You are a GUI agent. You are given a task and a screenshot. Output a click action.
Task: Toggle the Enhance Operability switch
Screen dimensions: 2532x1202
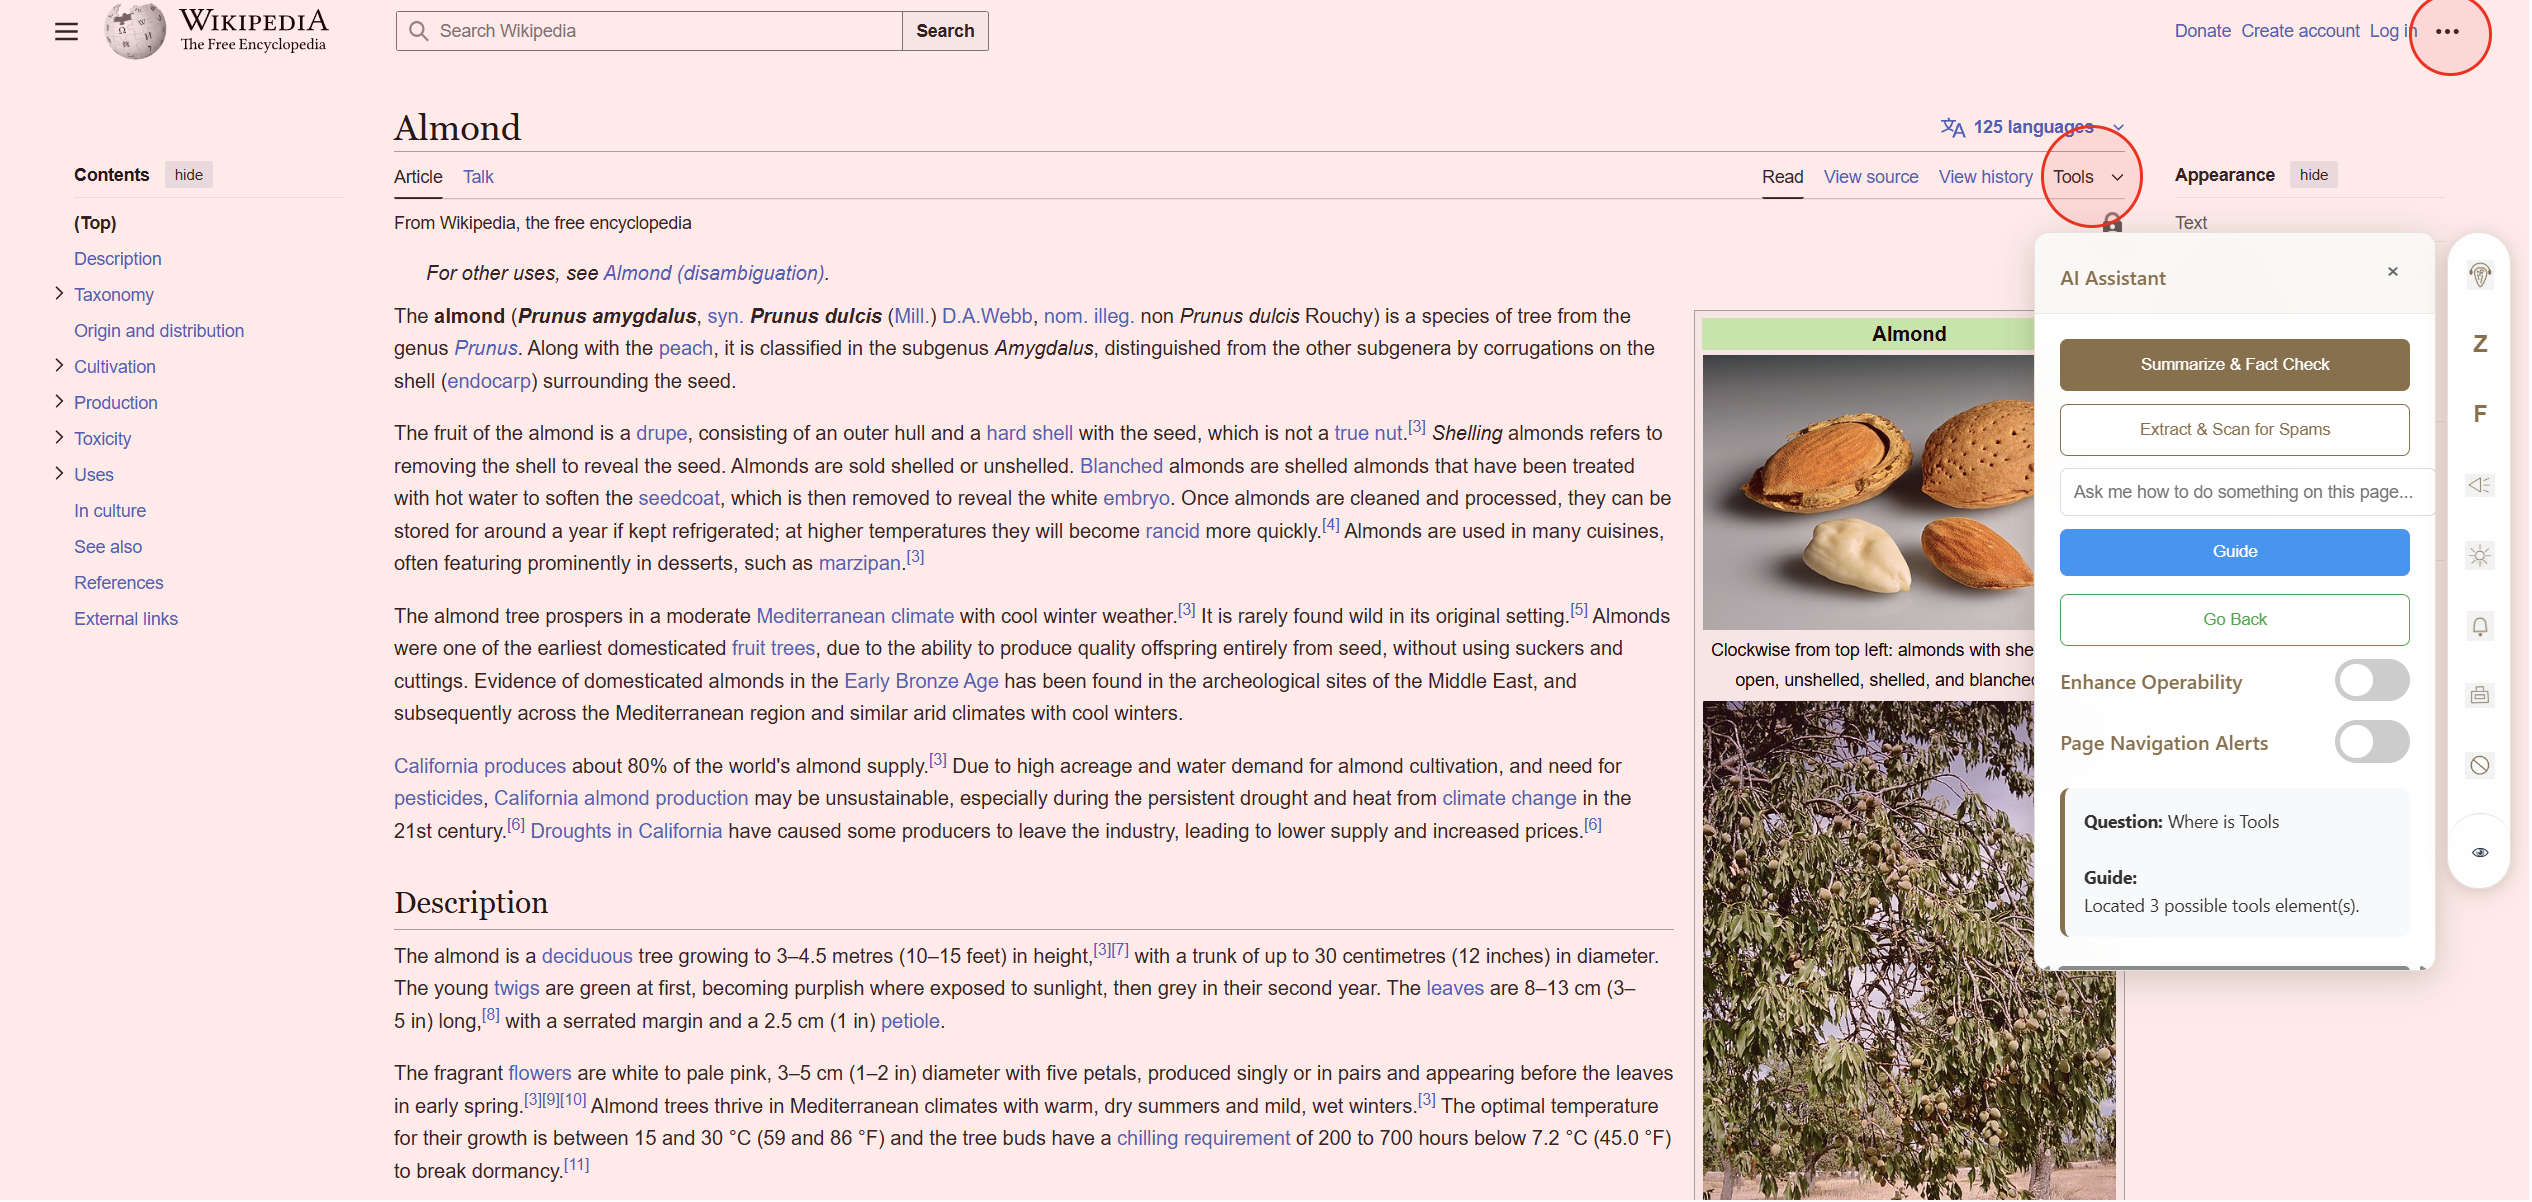point(2371,681)
